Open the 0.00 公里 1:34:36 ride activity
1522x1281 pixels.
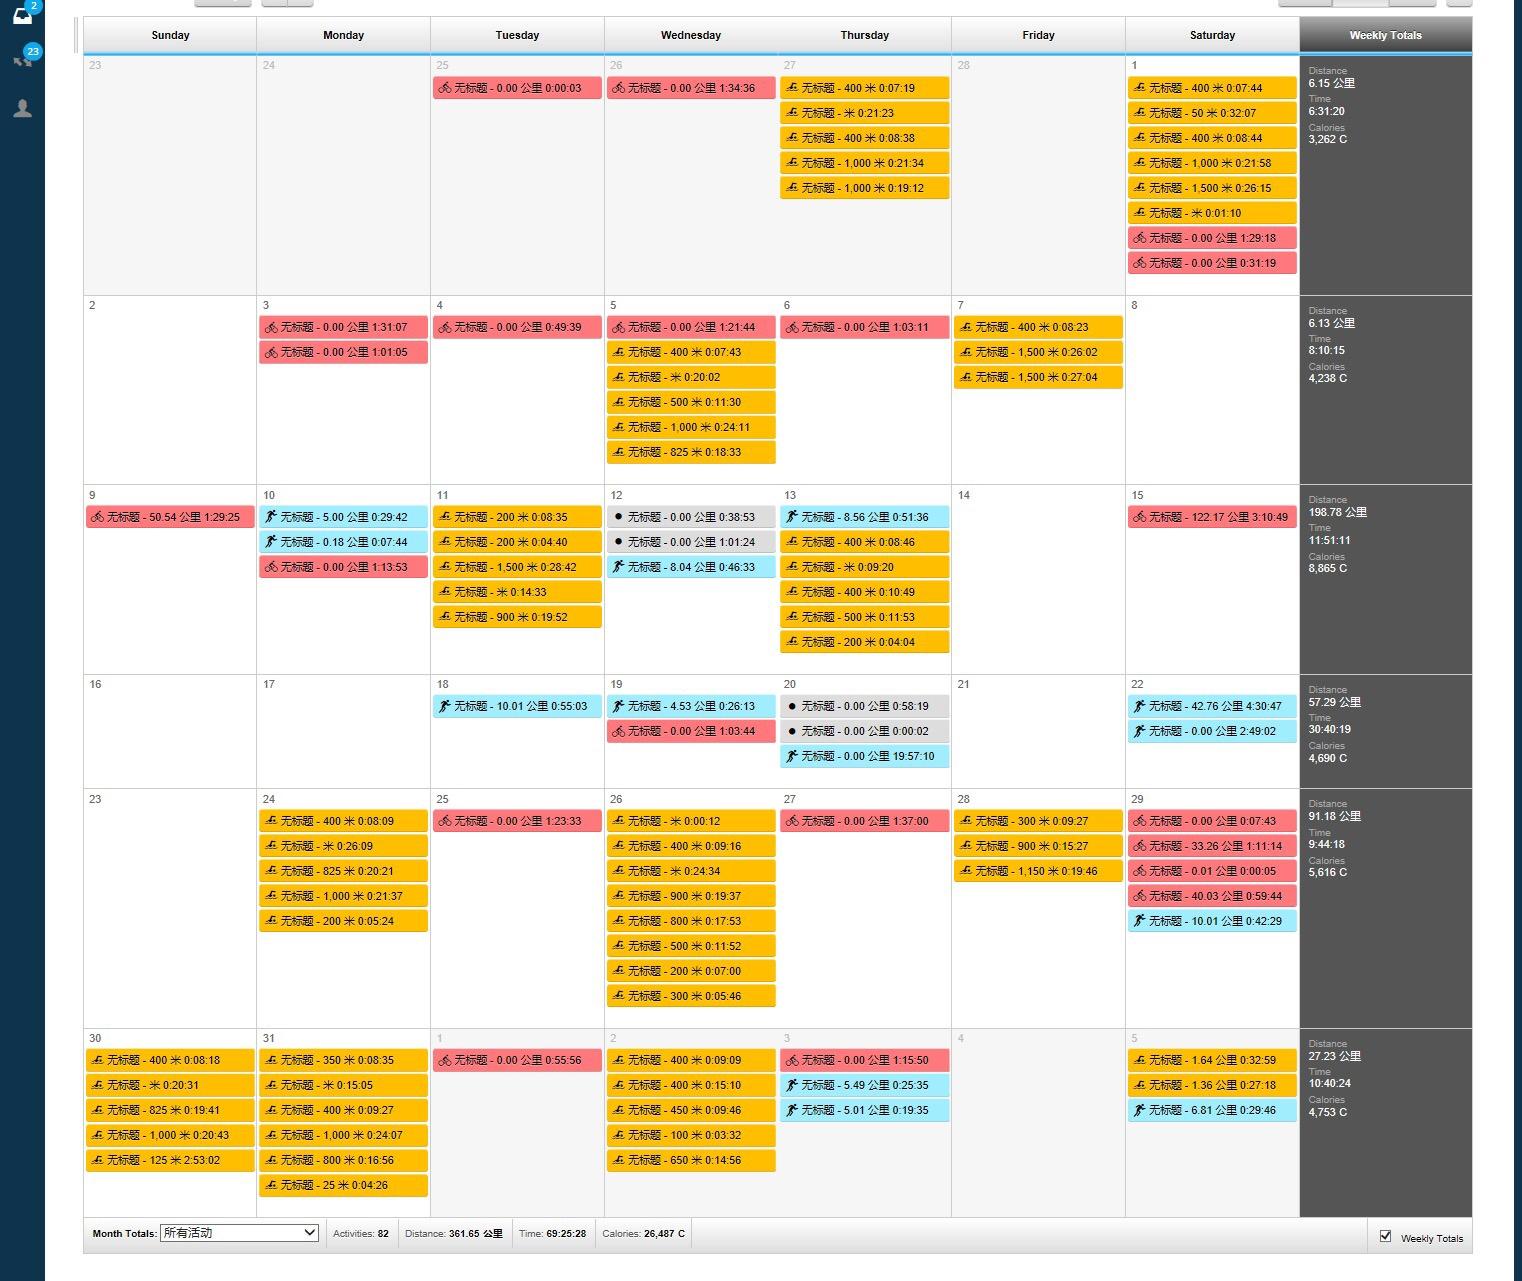pos(691,88)
